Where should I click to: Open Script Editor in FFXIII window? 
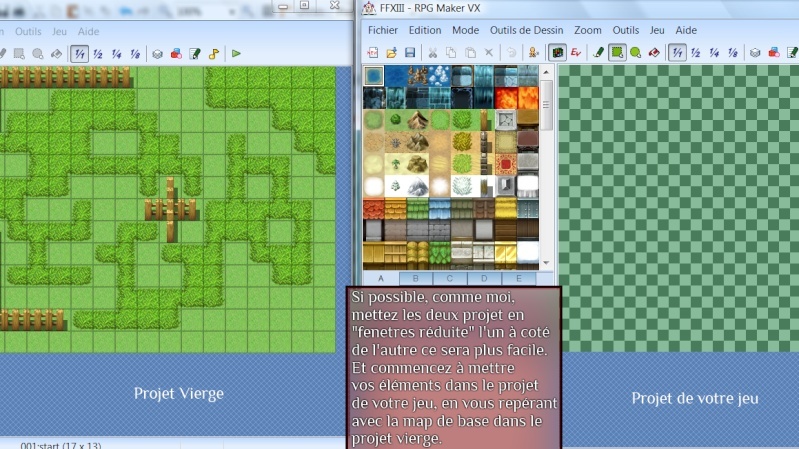792,53
